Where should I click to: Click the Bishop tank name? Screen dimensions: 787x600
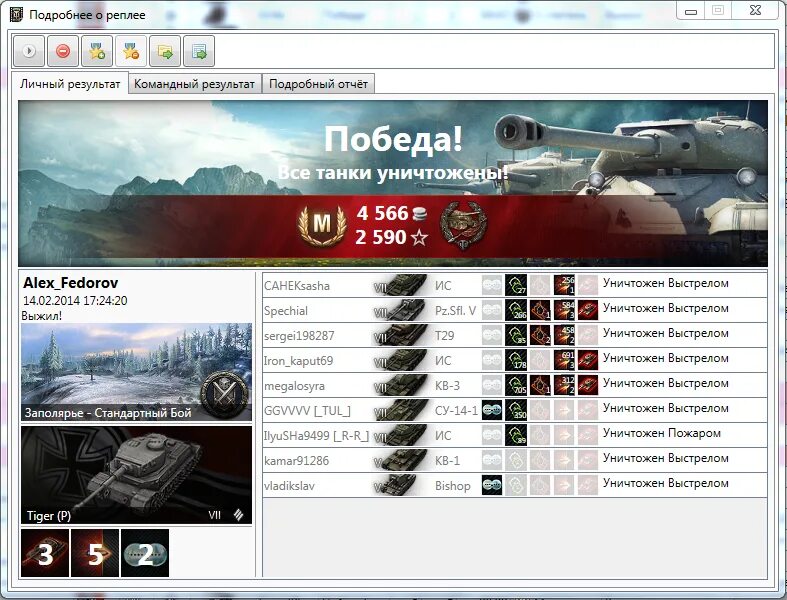pyautogui.click(x=453, y=486)
